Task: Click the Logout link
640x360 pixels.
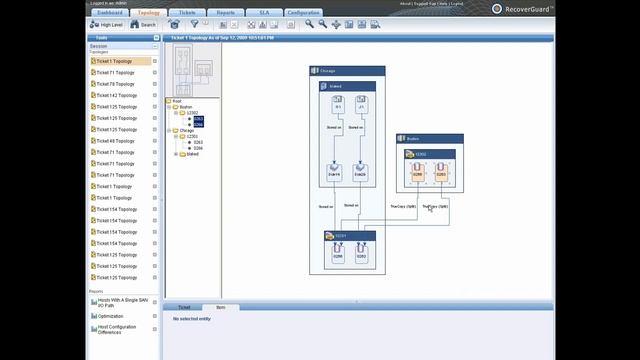Action: [x=457, y=4]
